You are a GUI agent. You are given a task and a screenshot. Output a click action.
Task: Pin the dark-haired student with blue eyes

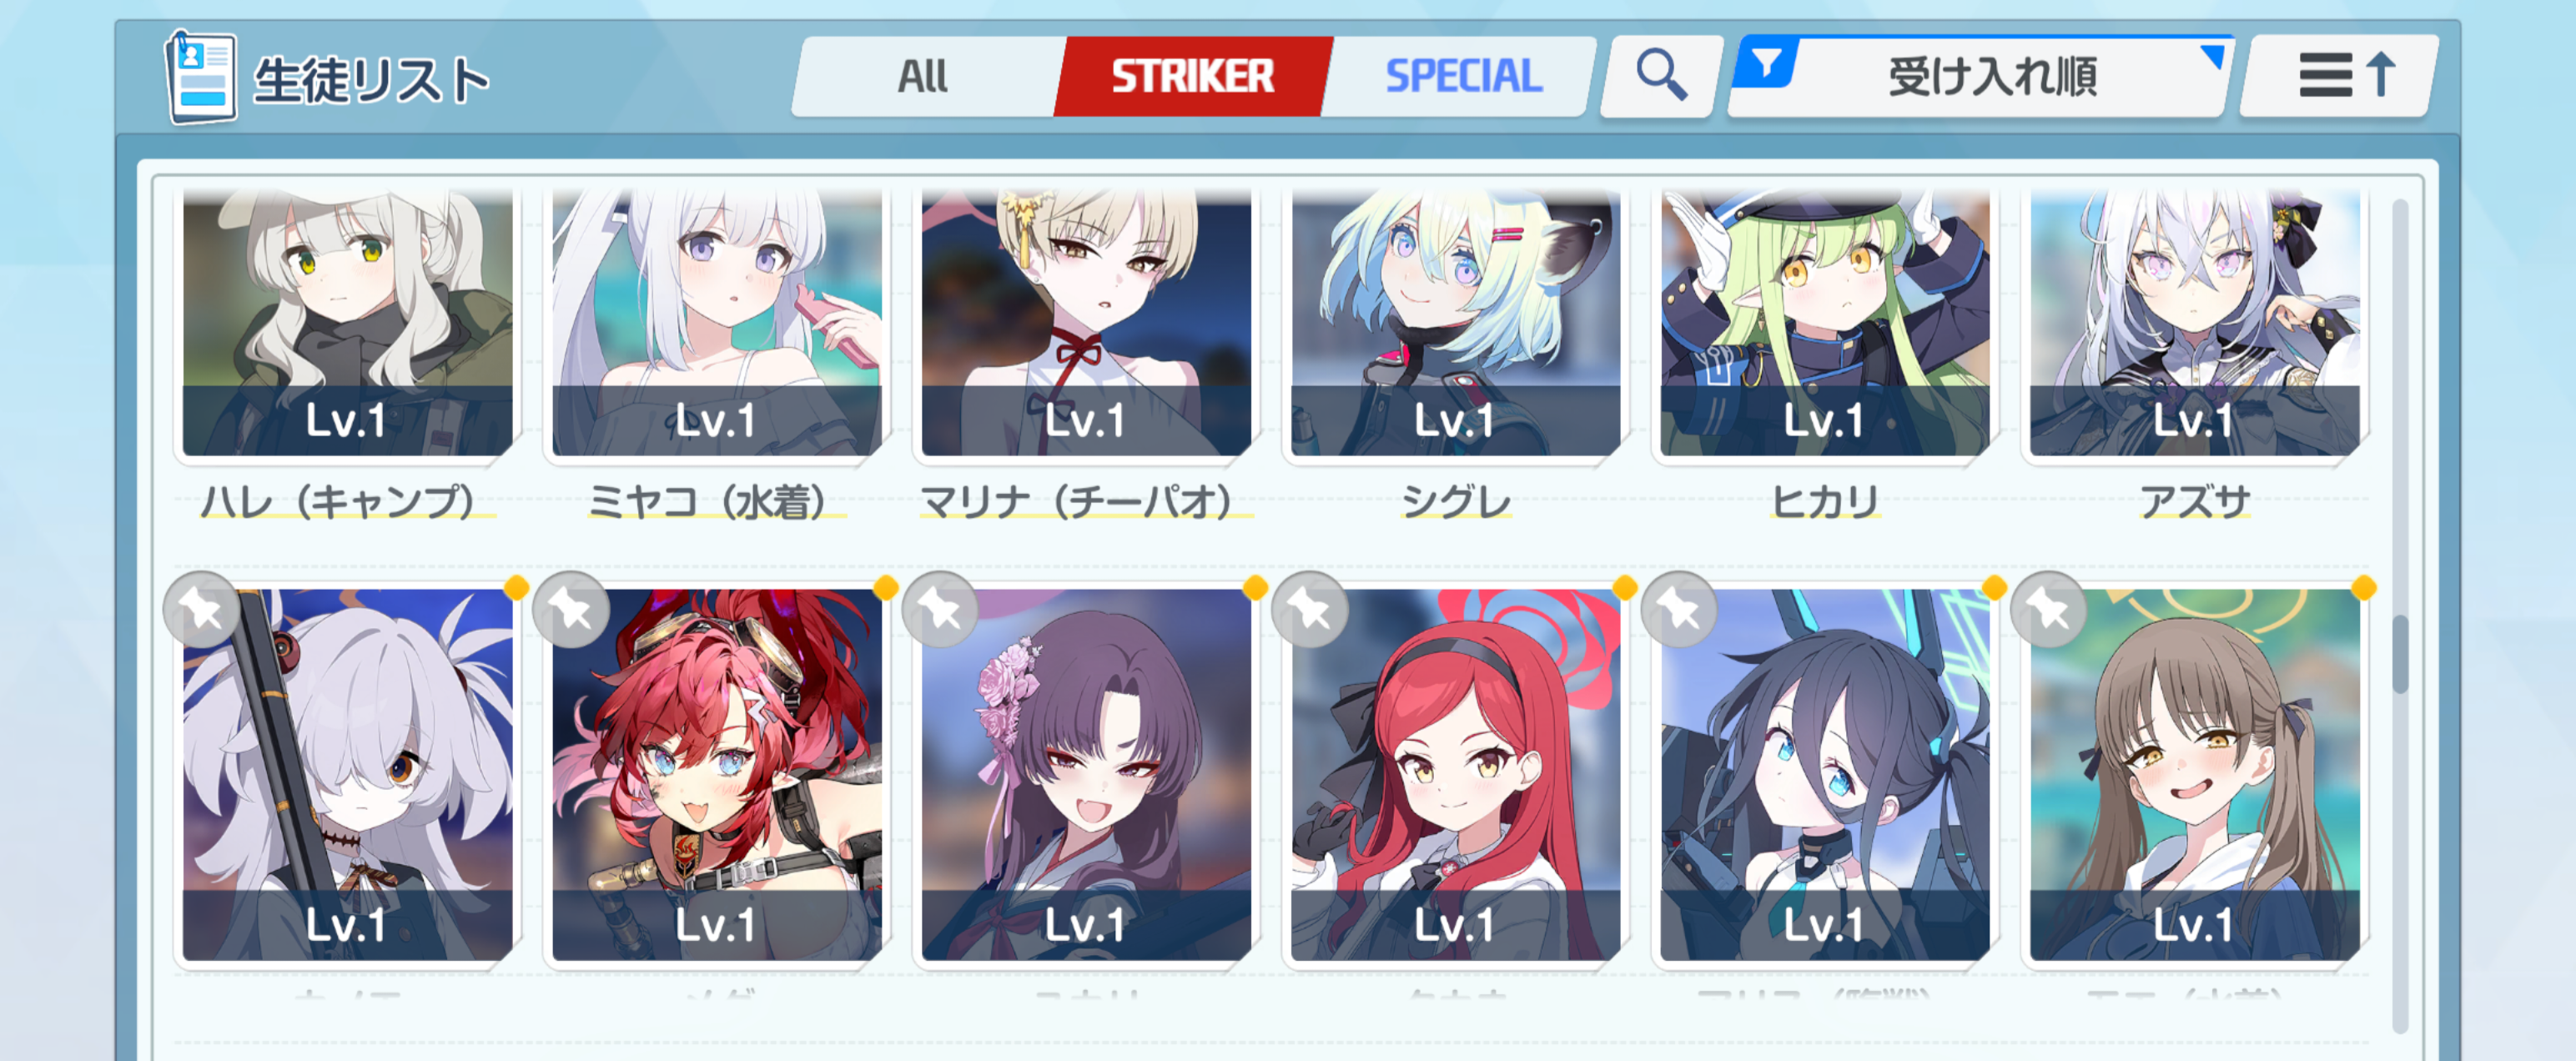1679,609
